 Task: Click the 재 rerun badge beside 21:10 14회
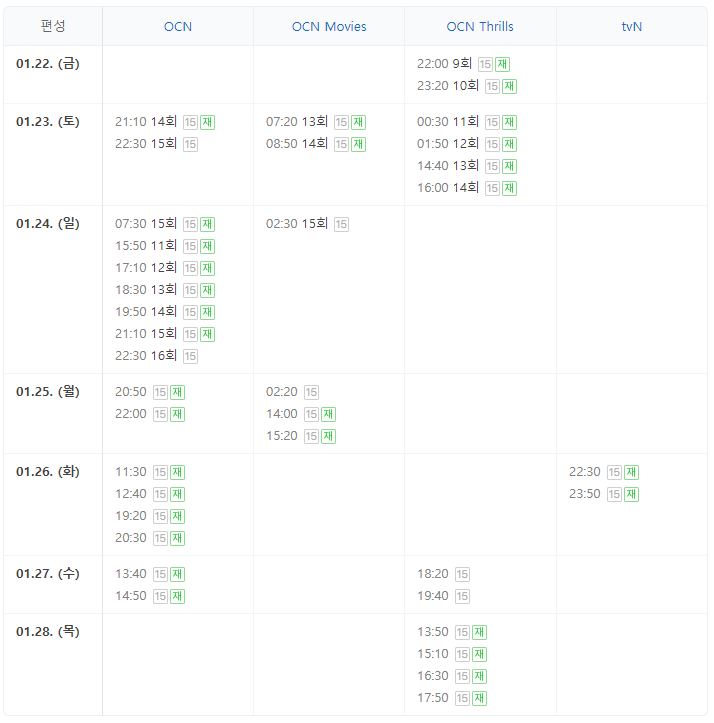click(x=207, y=122)
